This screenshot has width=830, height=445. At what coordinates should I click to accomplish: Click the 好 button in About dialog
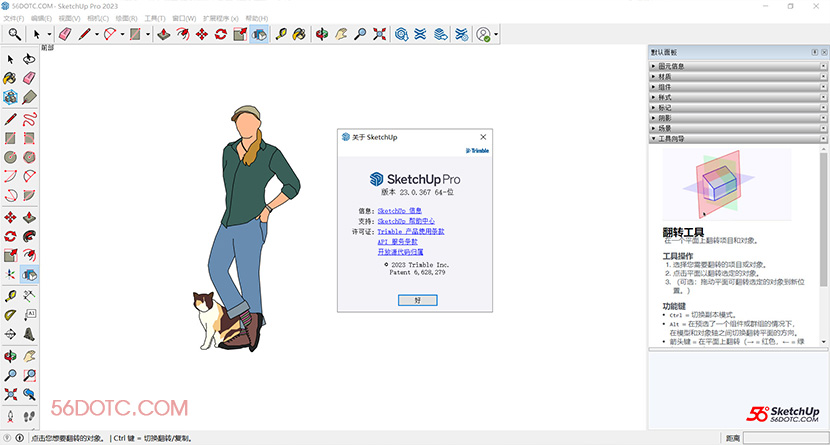pos(416,299)
